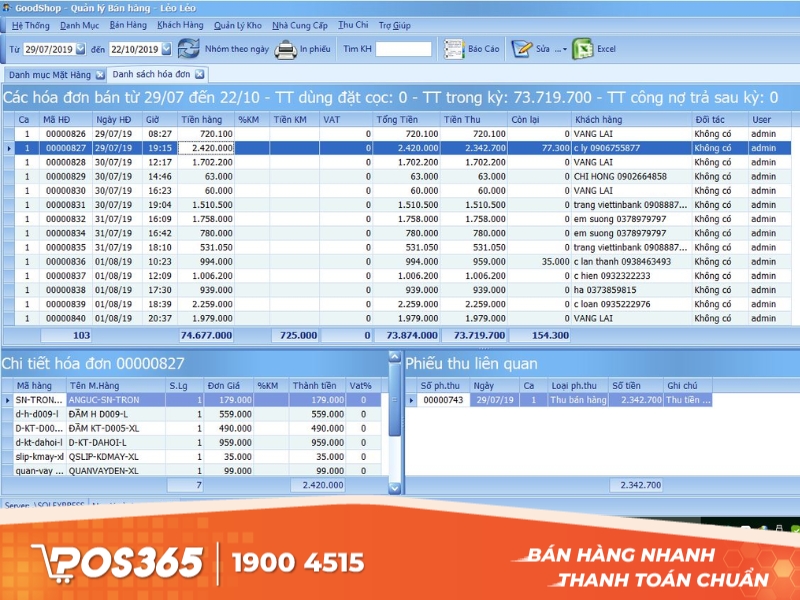
Task: Open the Bán Hàng menu
Action: [128, 25]
